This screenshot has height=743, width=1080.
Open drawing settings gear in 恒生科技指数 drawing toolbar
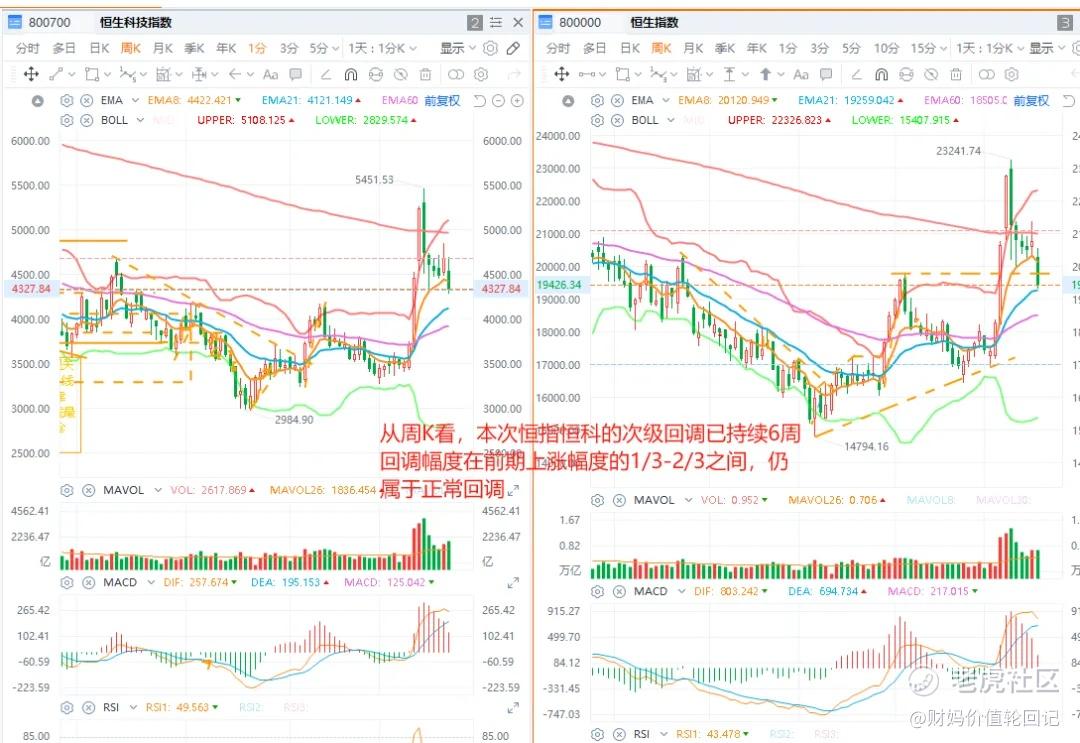click(481, 74)
